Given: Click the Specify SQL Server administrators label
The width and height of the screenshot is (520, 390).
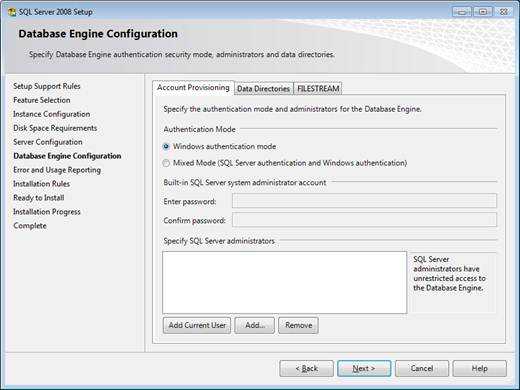Looking at the screenshot, I should [219, 241].
